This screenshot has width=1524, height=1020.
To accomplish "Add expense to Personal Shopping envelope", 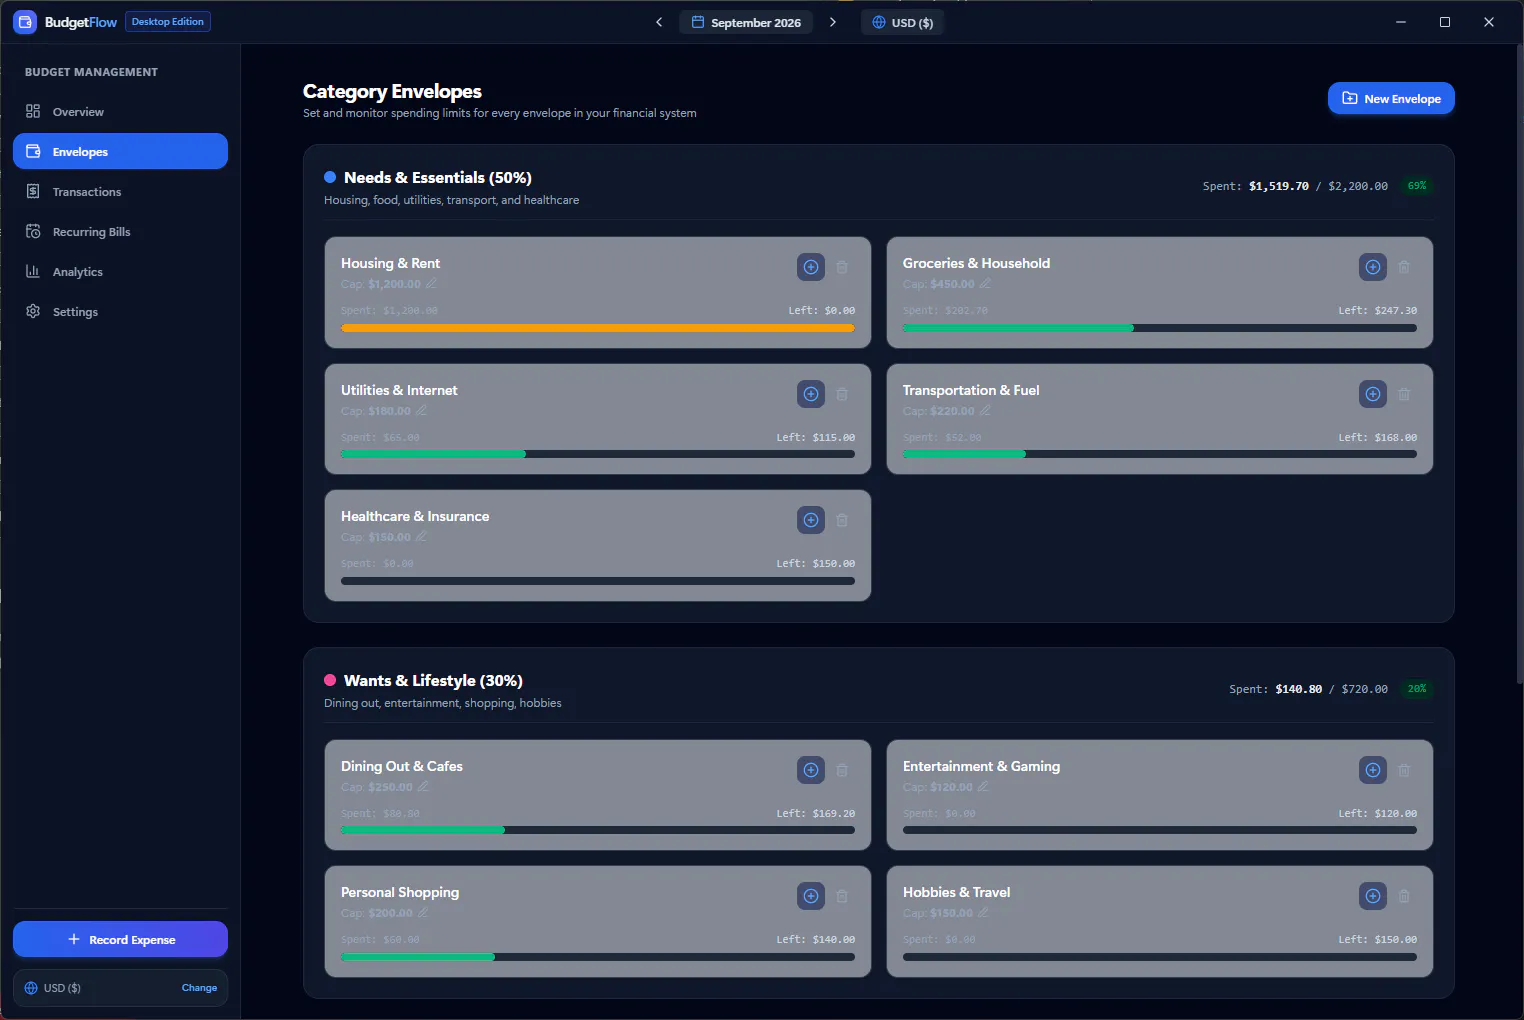I will [811, 896].
